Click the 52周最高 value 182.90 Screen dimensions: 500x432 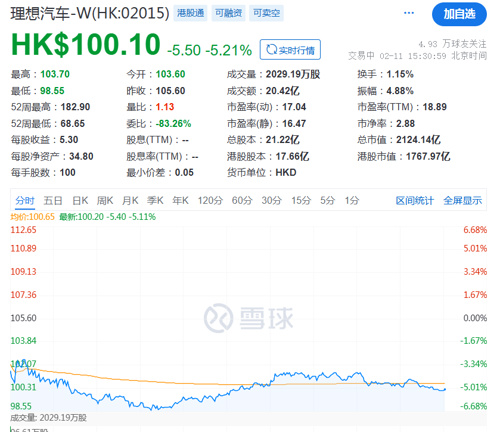(75, 107)
